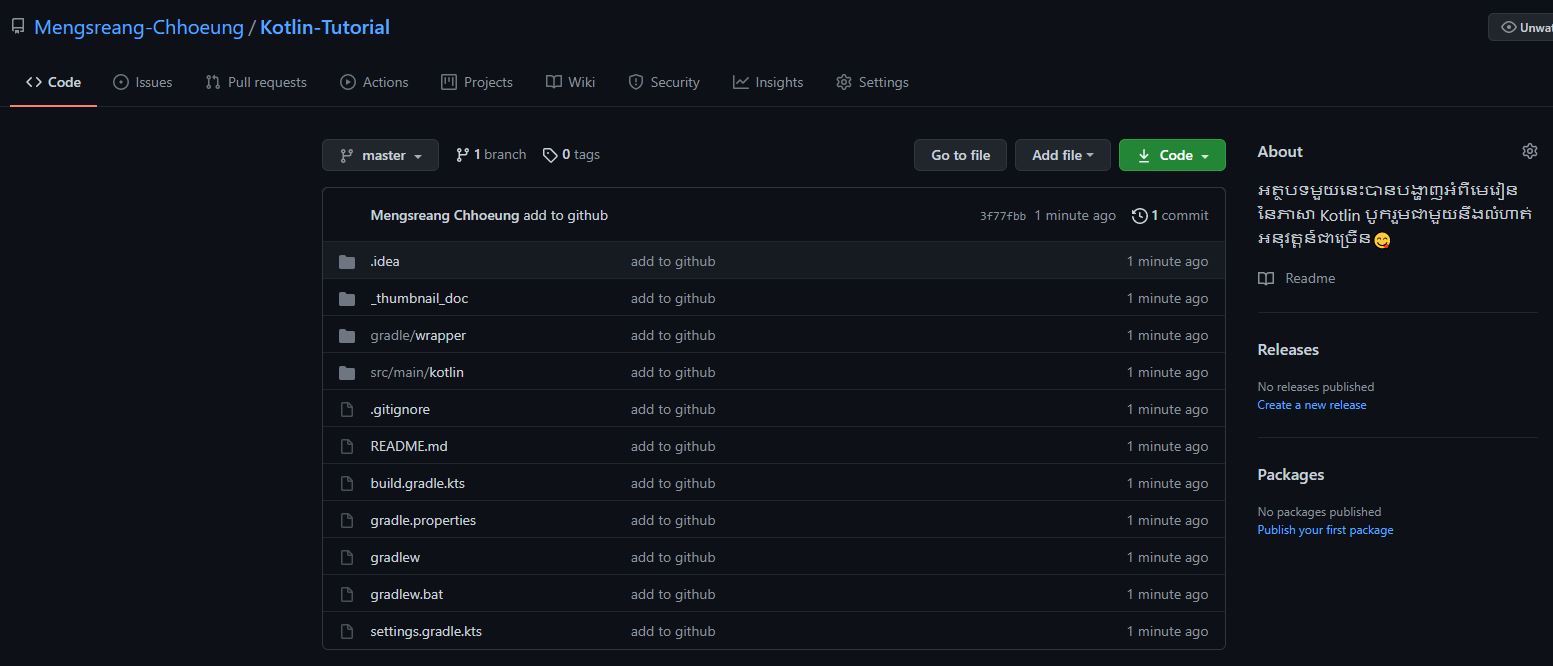Open the Kotlin-Tutorial repository link

325,27
